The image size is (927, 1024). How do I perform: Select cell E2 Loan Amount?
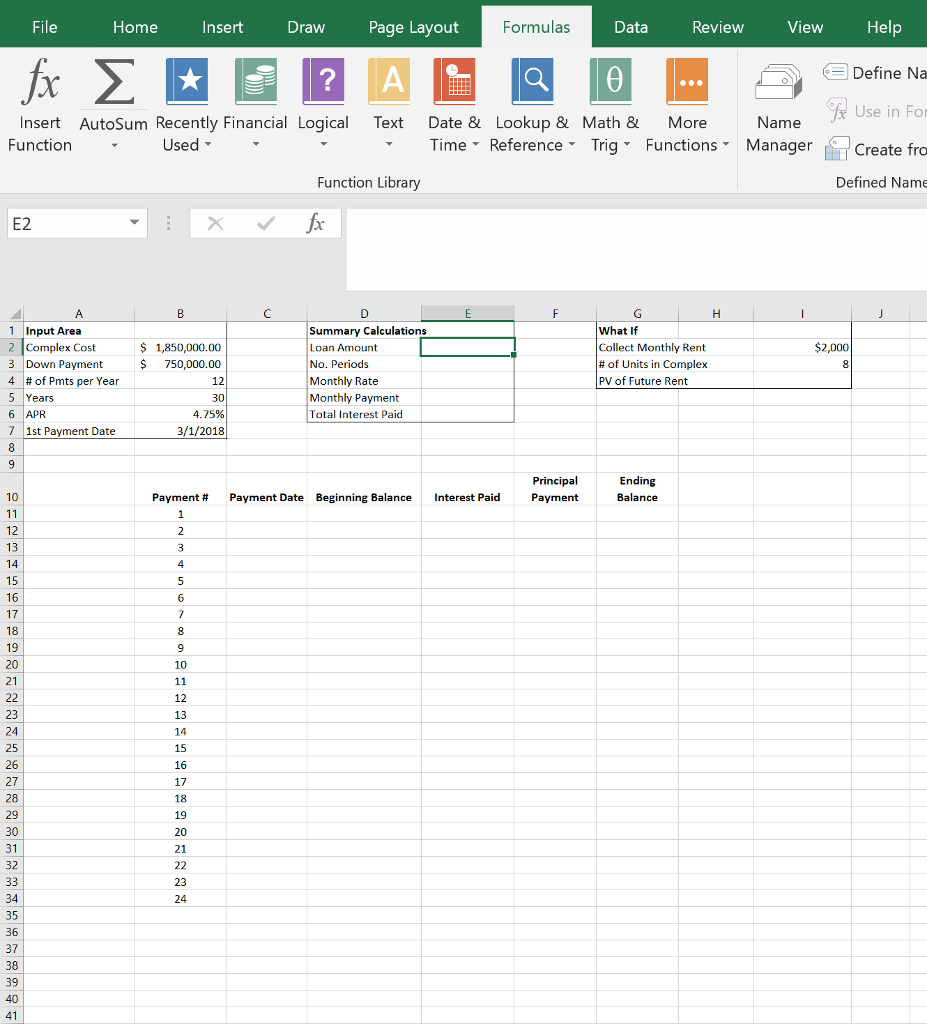point(467,347)
